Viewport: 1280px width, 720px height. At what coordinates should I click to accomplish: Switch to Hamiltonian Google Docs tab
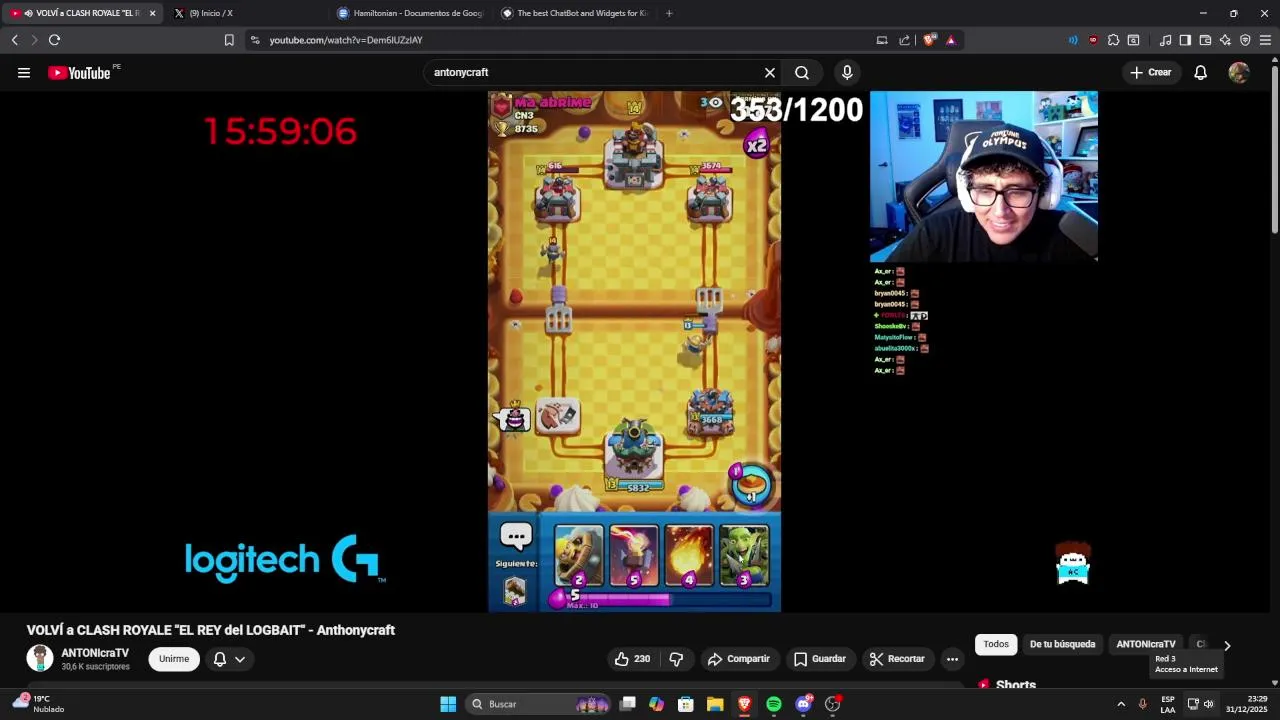click(412, 13)
